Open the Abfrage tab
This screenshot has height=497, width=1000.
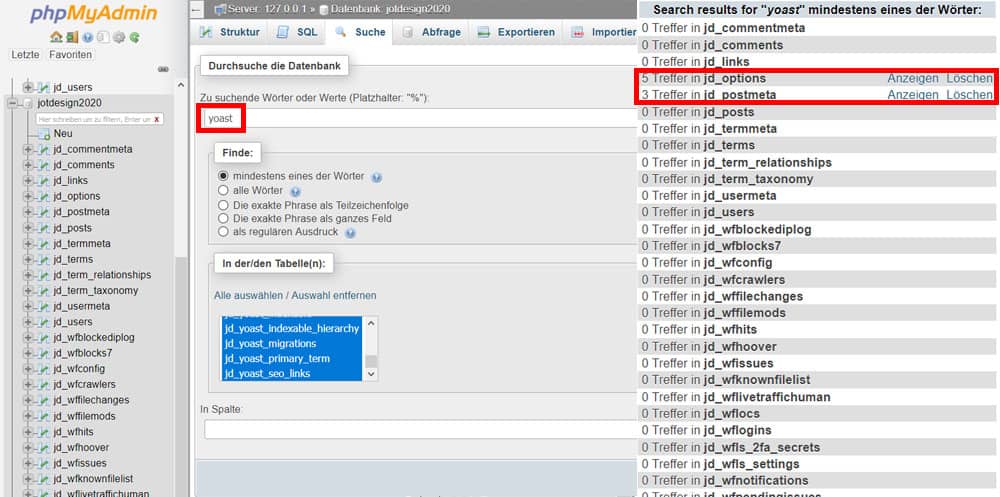click(x=432, y=32)
